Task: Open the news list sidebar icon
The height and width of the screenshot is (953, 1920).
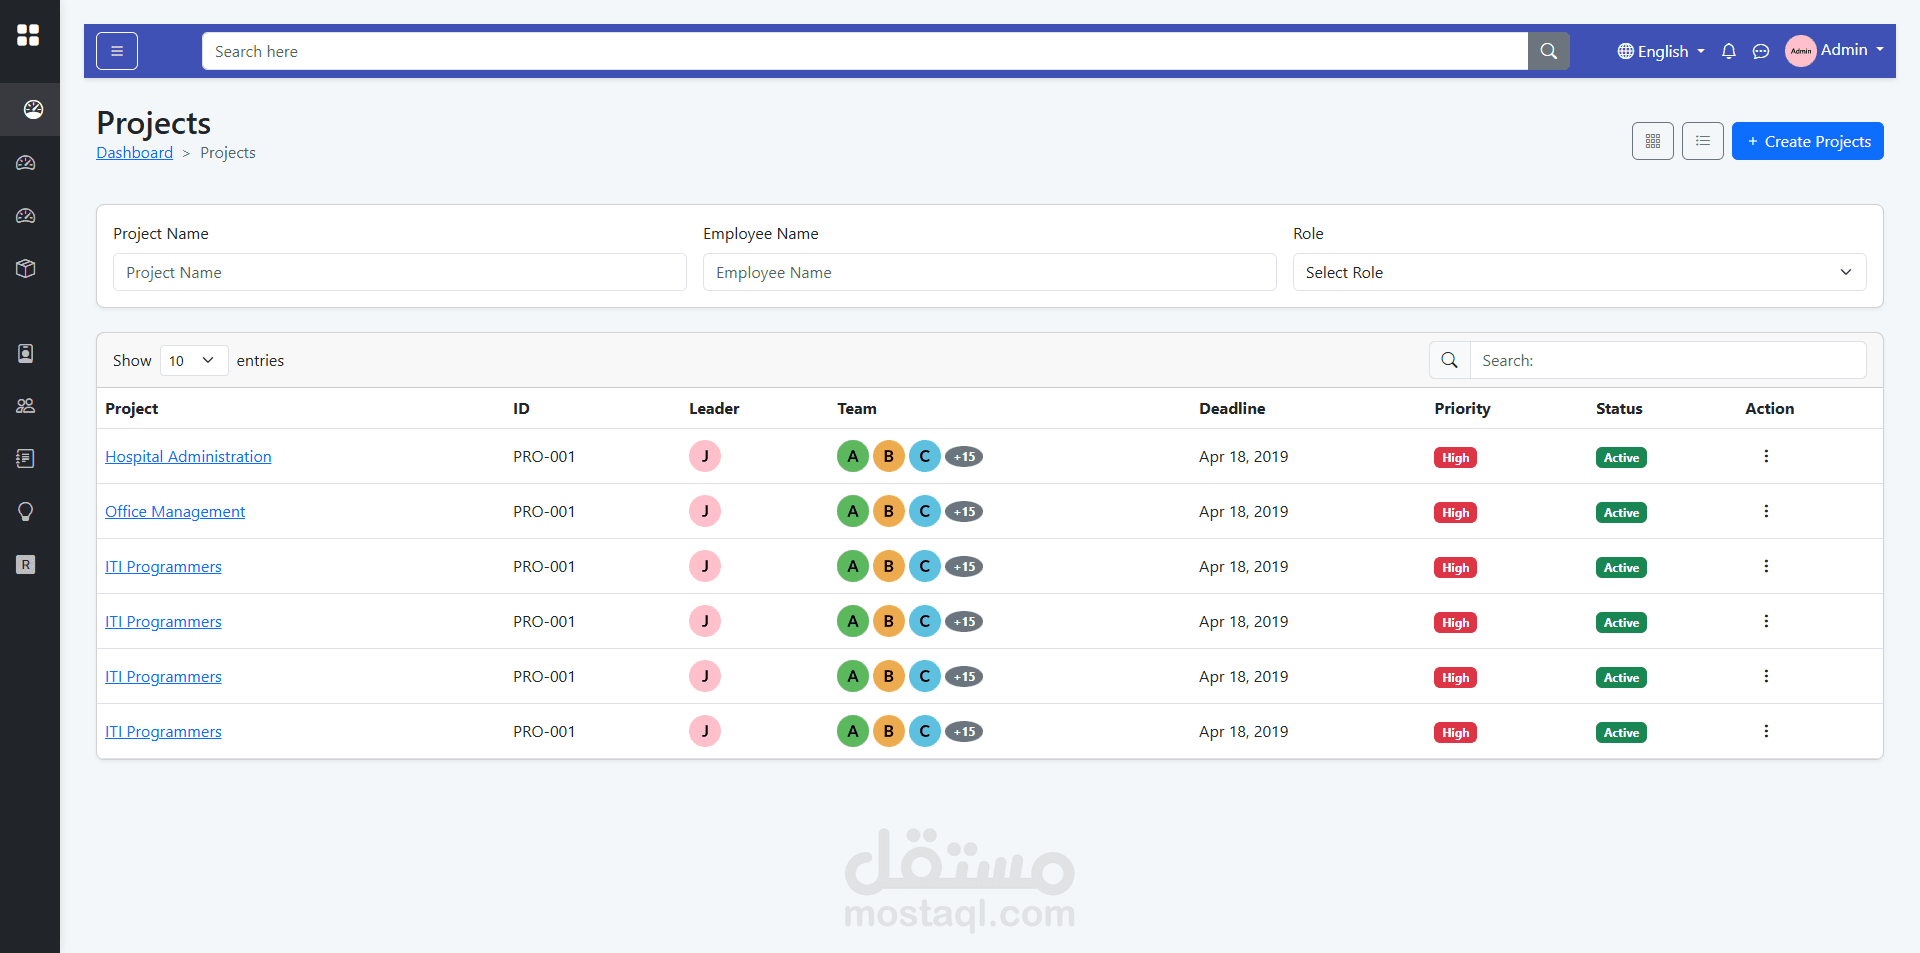Action: (26, 458)
